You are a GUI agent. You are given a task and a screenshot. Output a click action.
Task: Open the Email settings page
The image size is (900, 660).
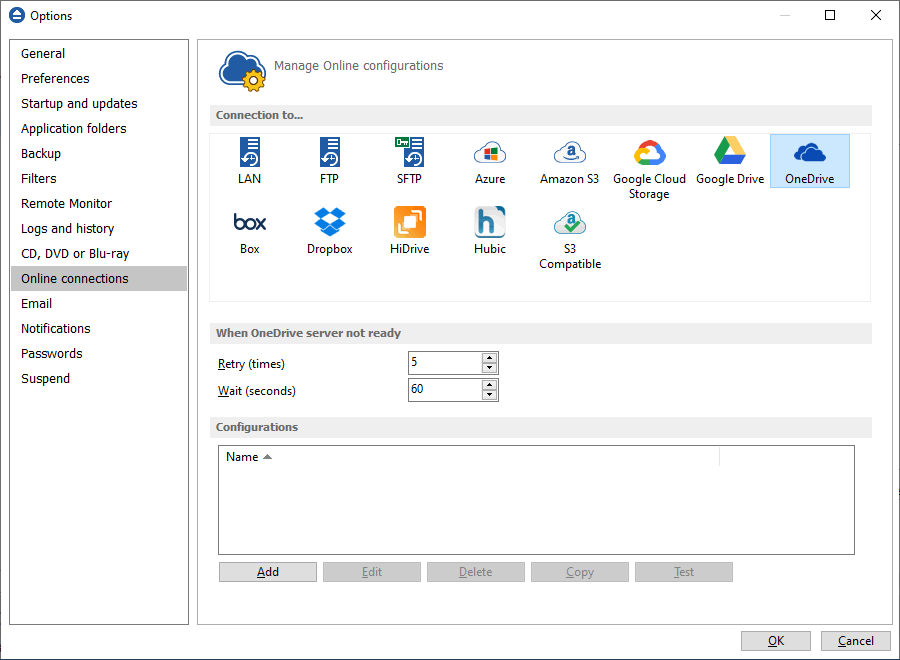click(99, 304)
